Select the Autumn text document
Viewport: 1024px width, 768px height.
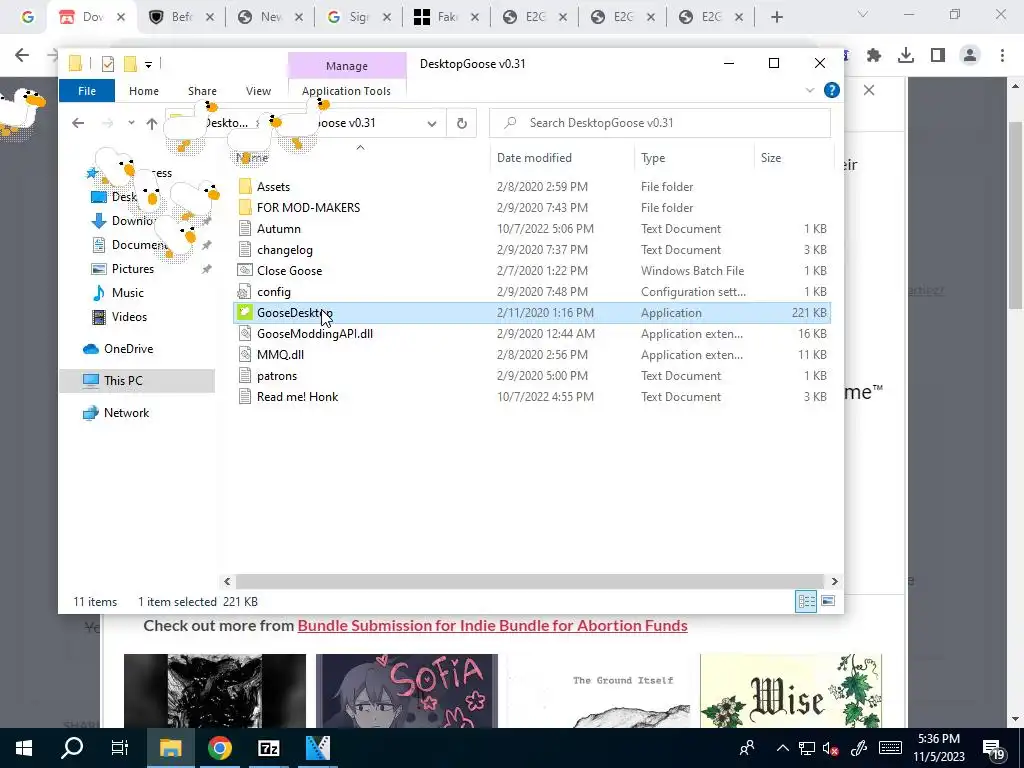[532, 229]
